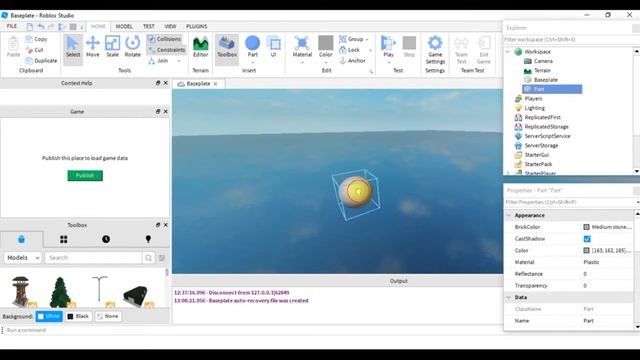
Task: Open the UI insert tool
Action: [273, 47]
